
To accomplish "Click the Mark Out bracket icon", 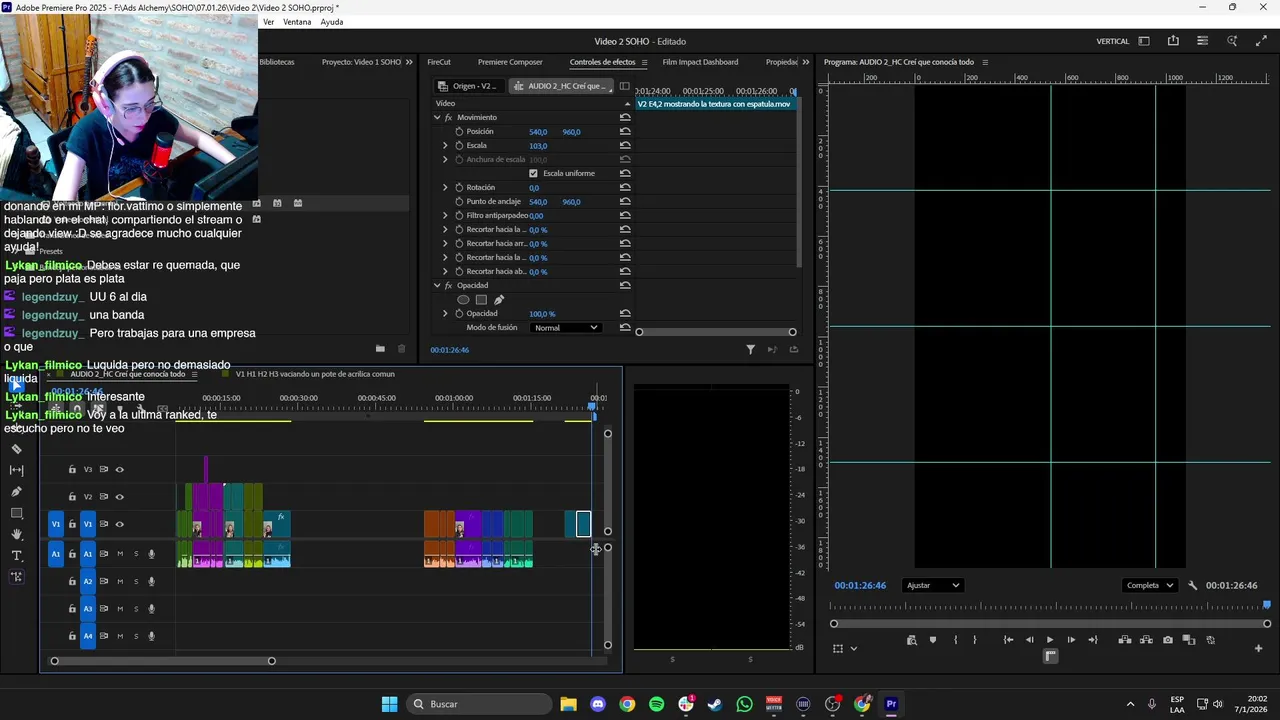I will pyautogui.click(x=975, y=640).
